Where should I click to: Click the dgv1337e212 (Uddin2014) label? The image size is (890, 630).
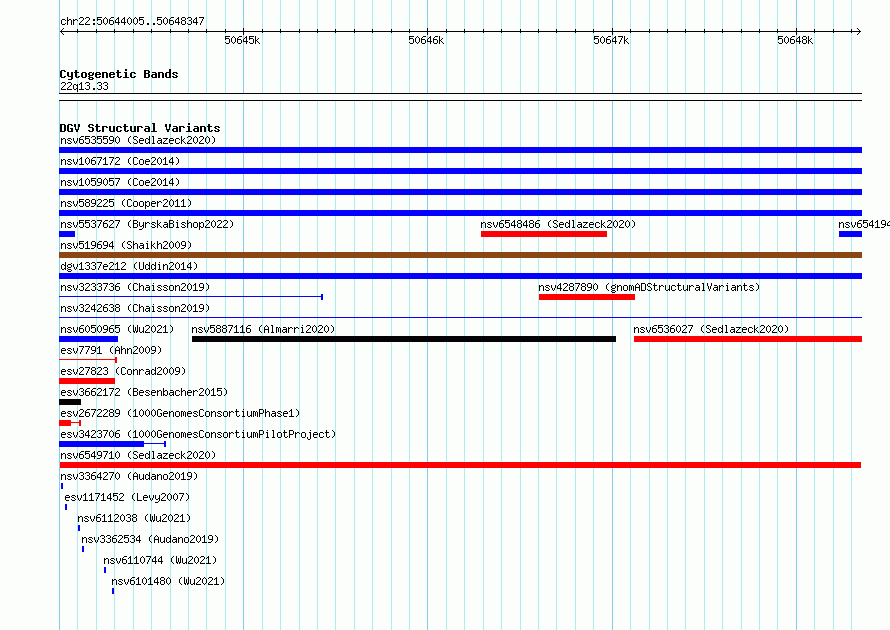pyautogui.click(x=129, y=266)
